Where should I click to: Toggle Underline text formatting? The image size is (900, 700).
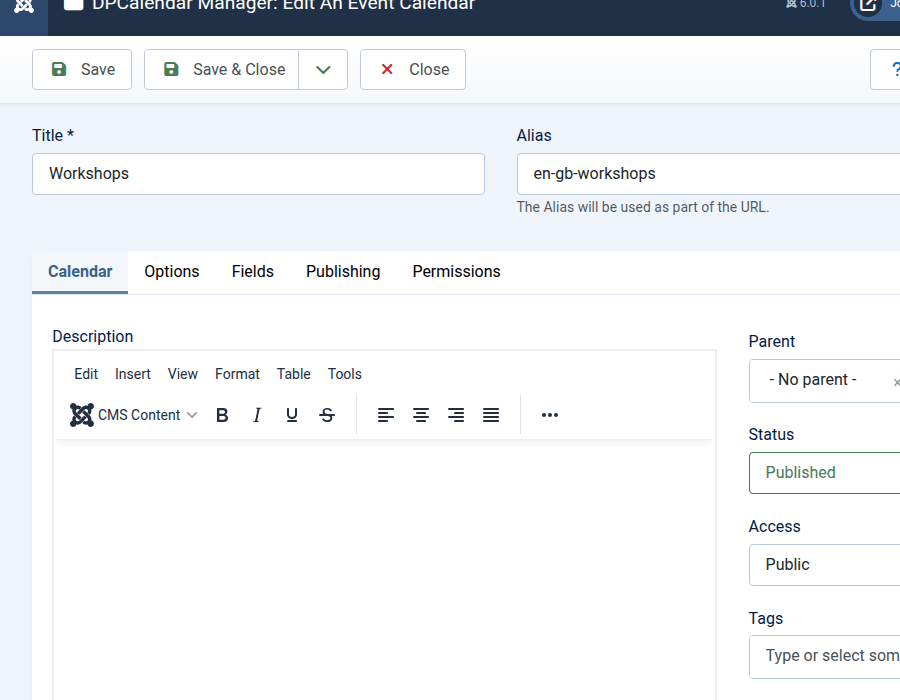[292, 415]
